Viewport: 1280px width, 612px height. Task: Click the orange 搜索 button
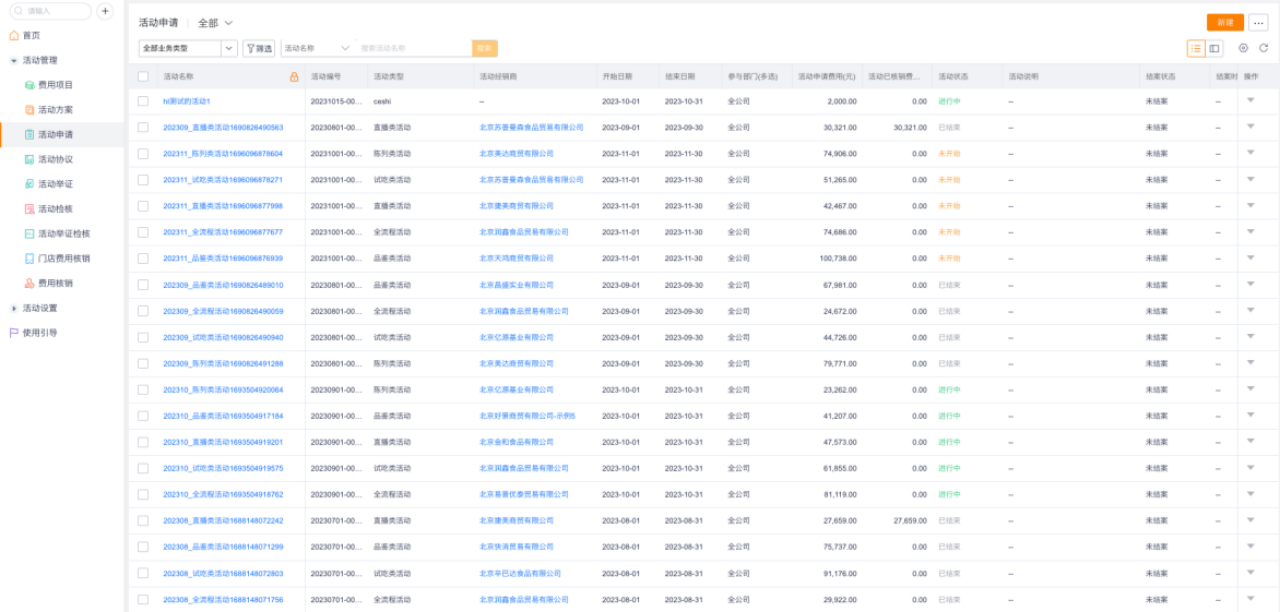click(x=485, y=48)
